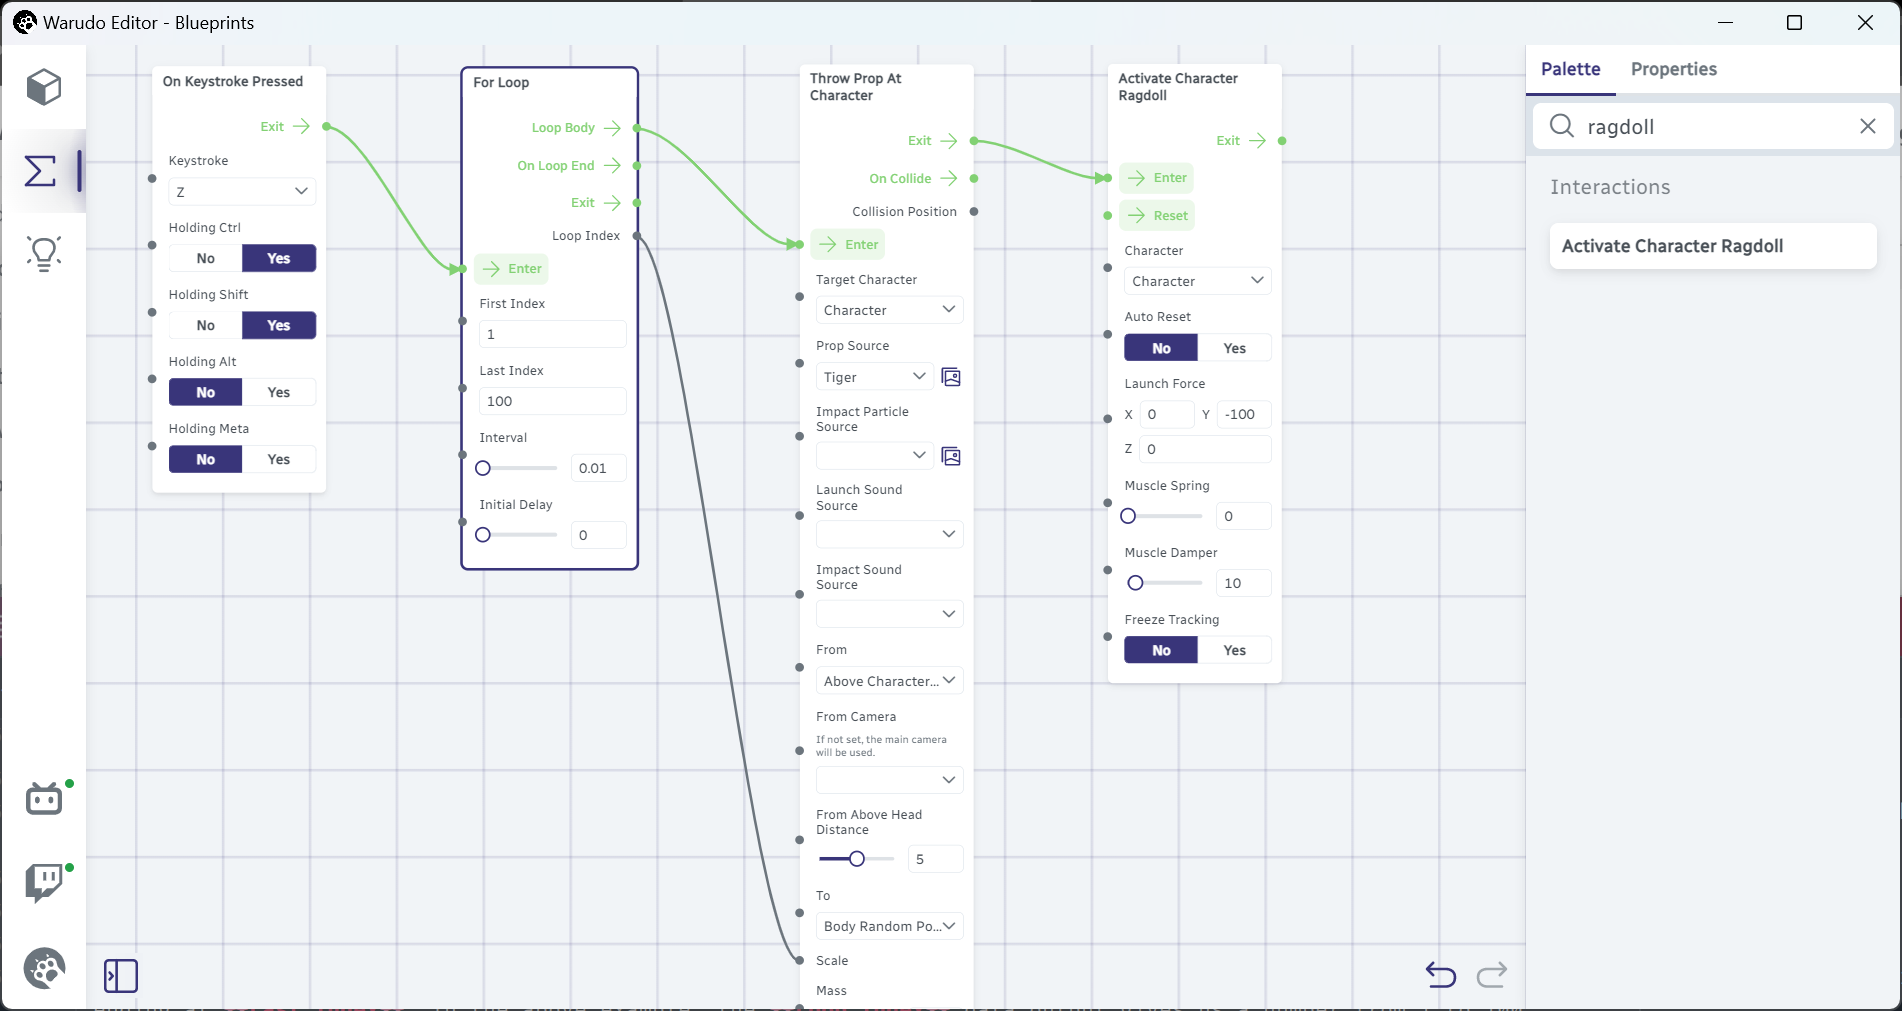Screen dimensions: 1902x1011
Task: Click the On Loop End output arrow
Action: point(613,166)
